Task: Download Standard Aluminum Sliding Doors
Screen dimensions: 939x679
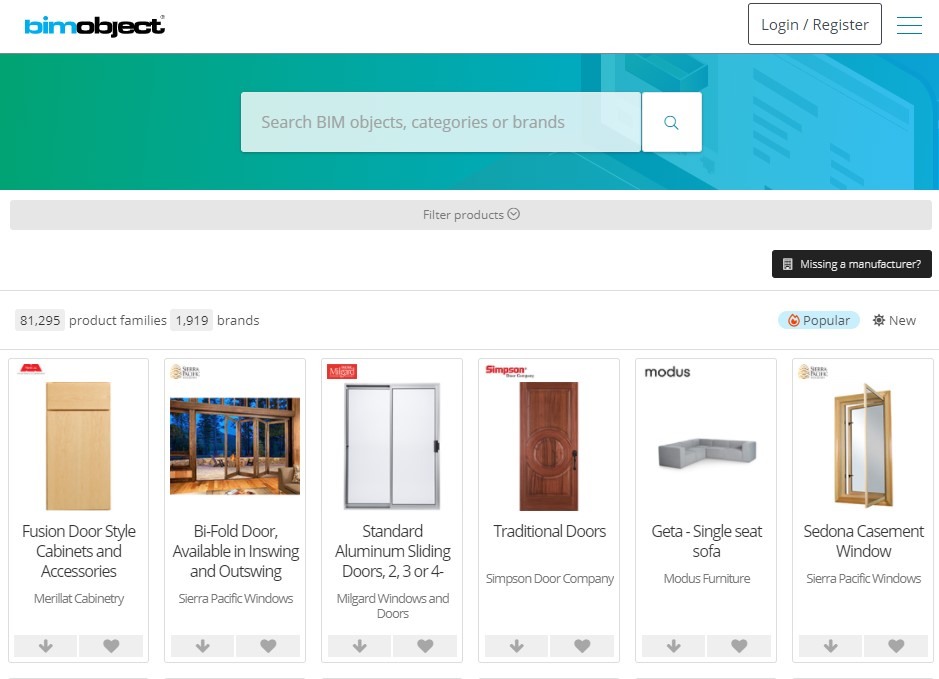Action: (359, 645)
